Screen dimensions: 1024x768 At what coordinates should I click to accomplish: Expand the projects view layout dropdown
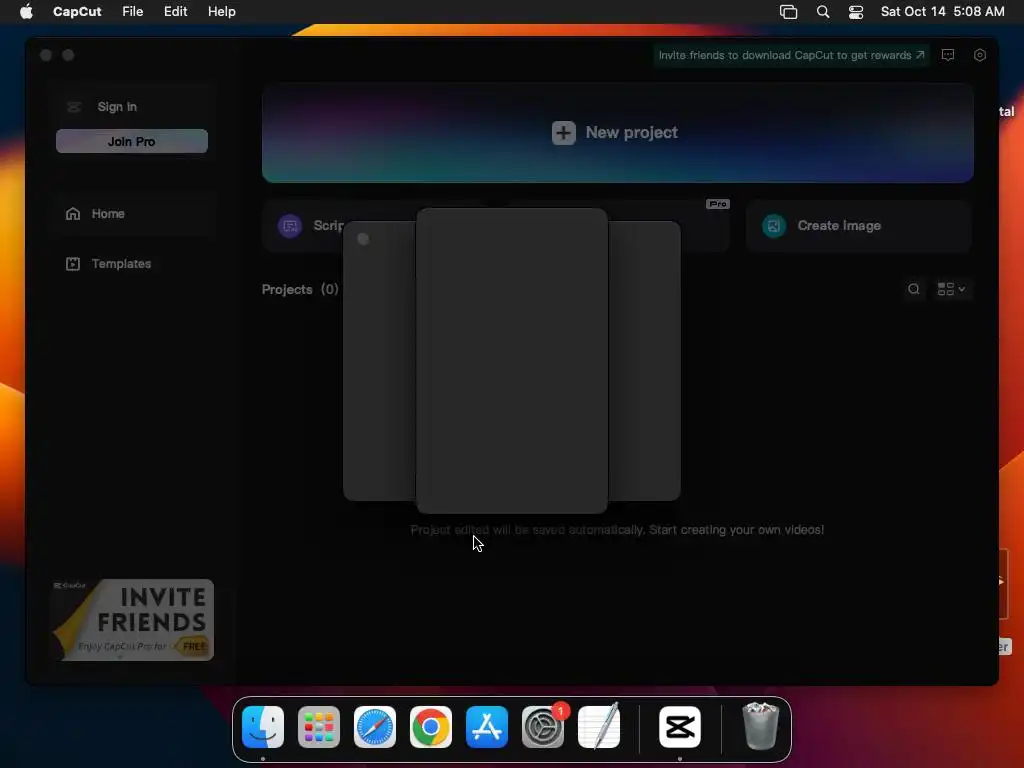click(951, 289)
